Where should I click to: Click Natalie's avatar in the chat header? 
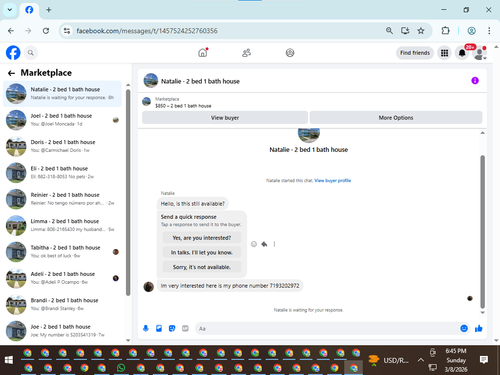point(151,81)
